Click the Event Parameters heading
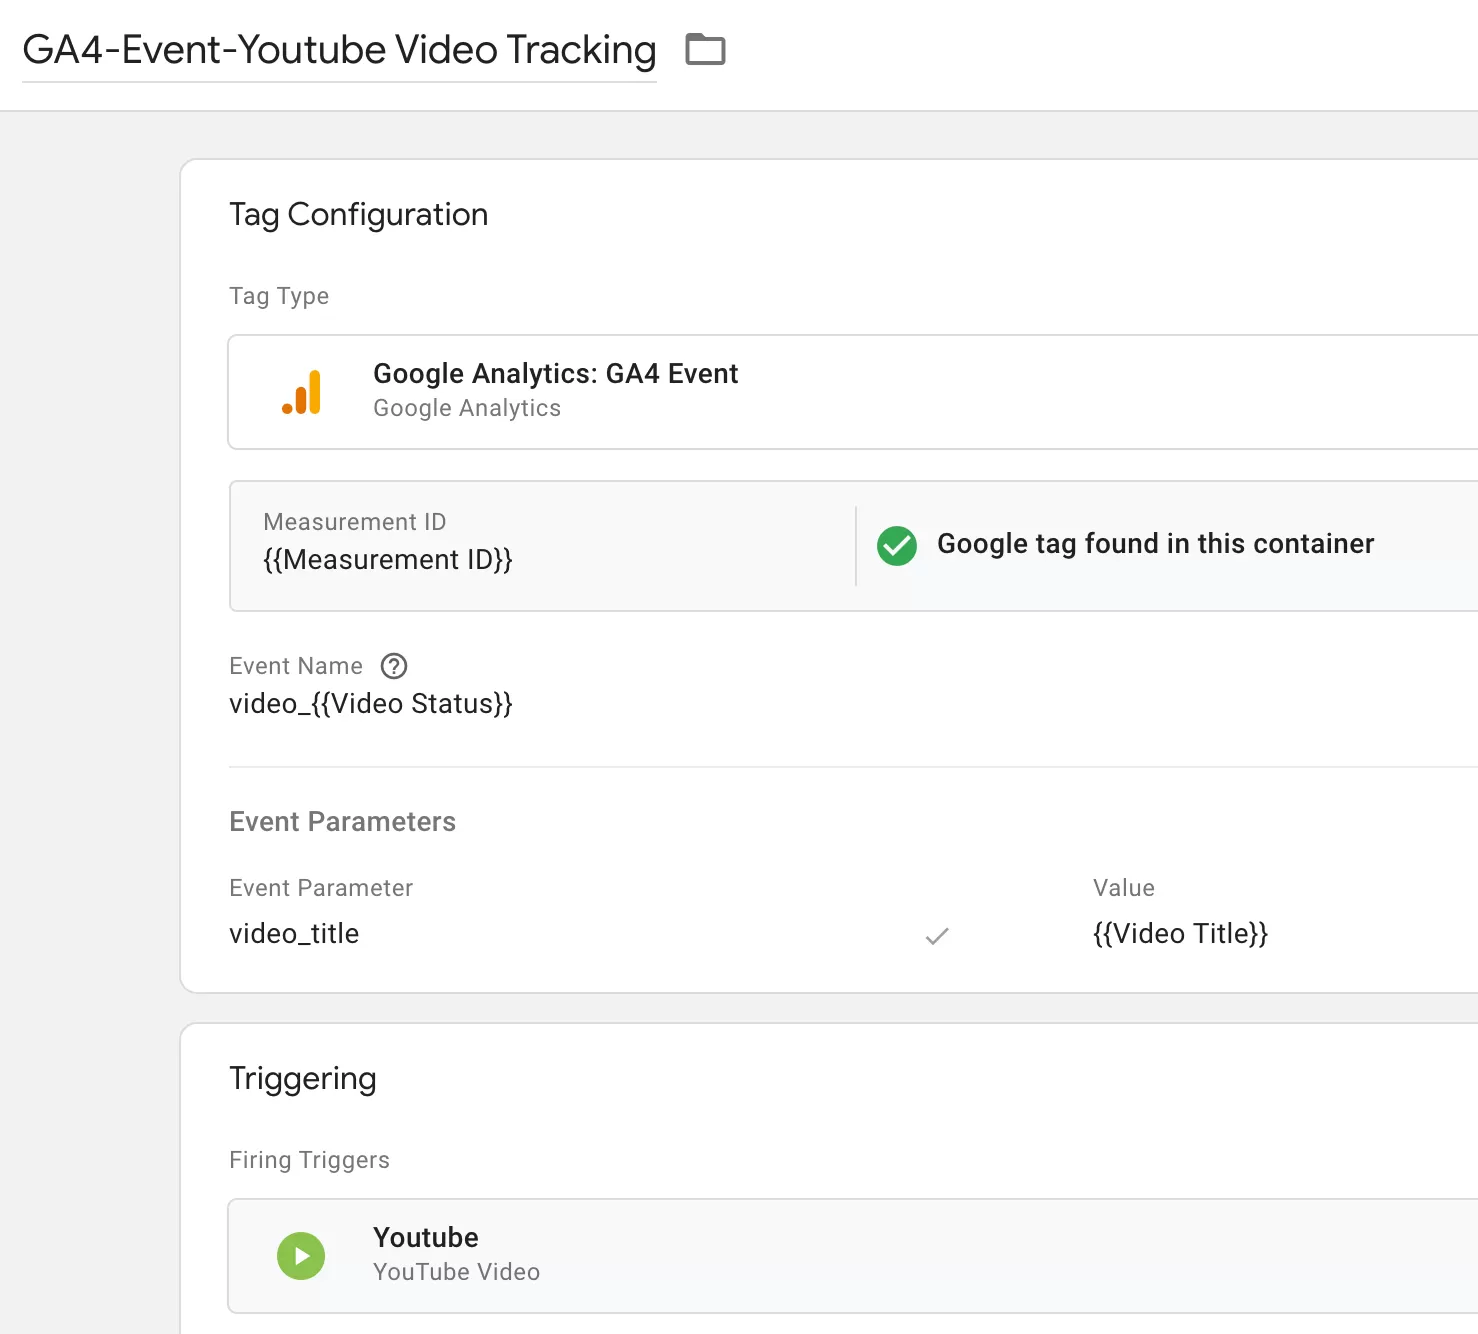This screenshot has width=1478, height=1334. [343, 822]
